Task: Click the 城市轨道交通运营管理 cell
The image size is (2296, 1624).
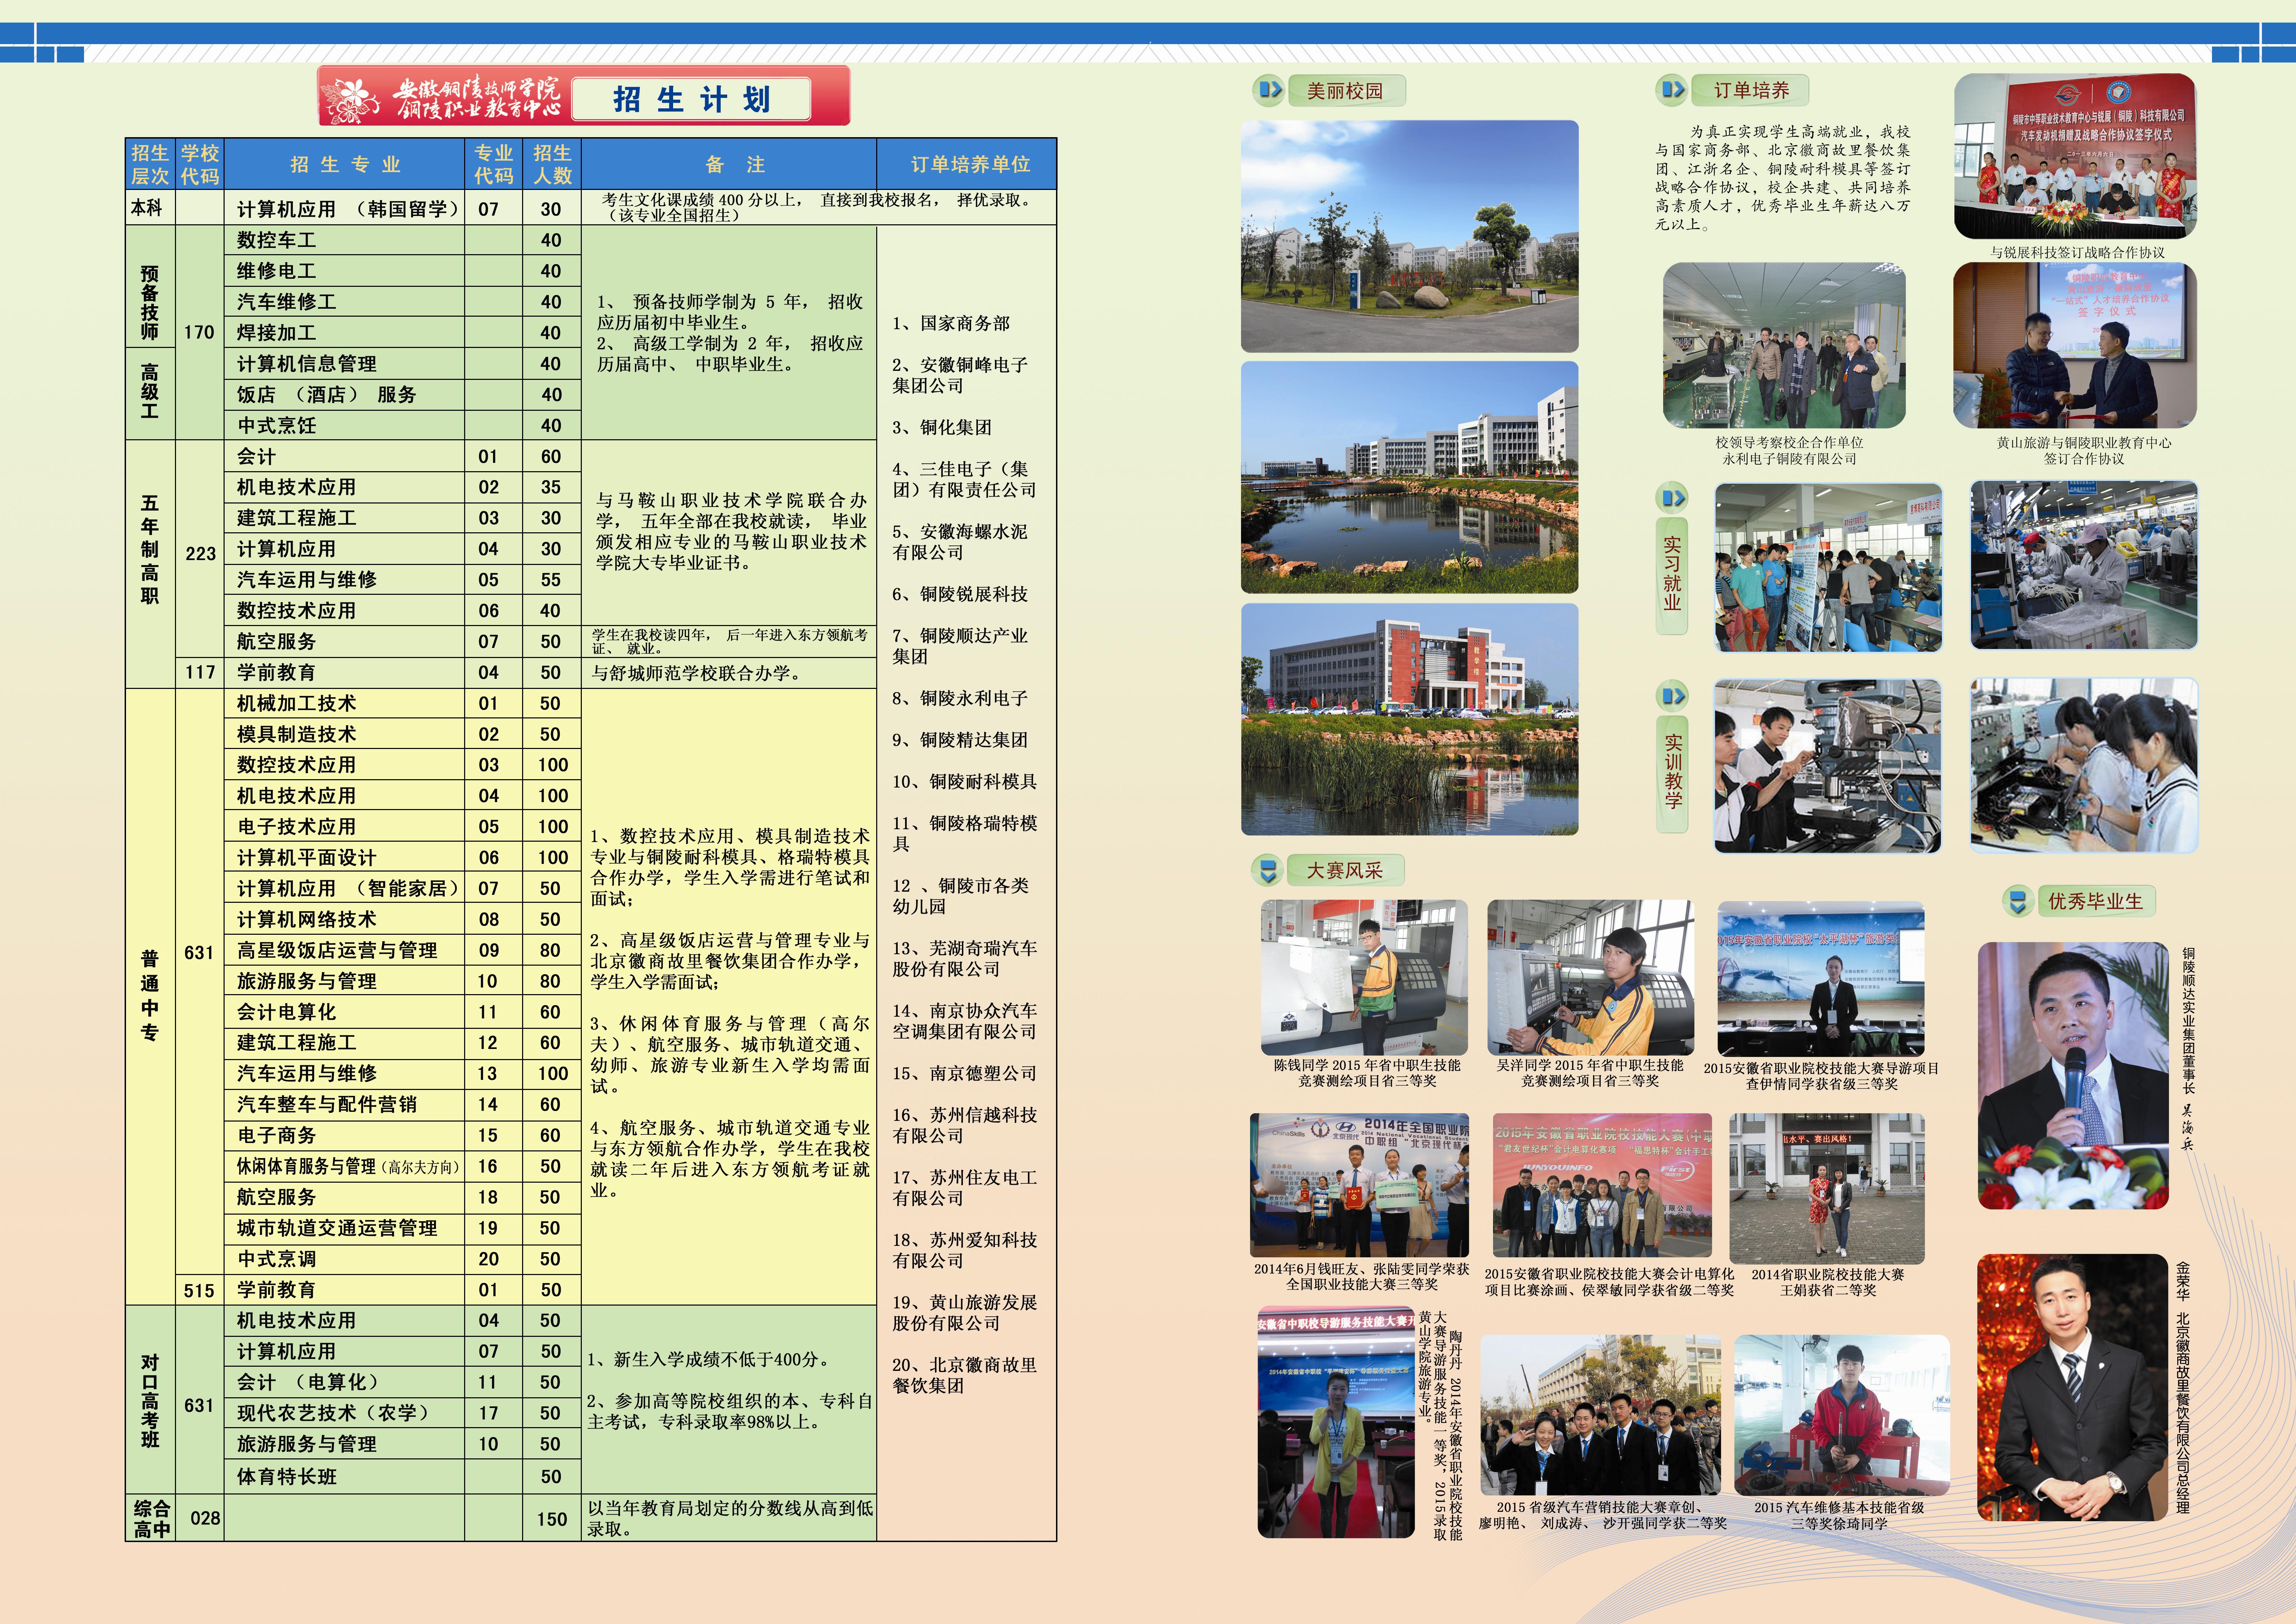Action: pos(345,1228)
